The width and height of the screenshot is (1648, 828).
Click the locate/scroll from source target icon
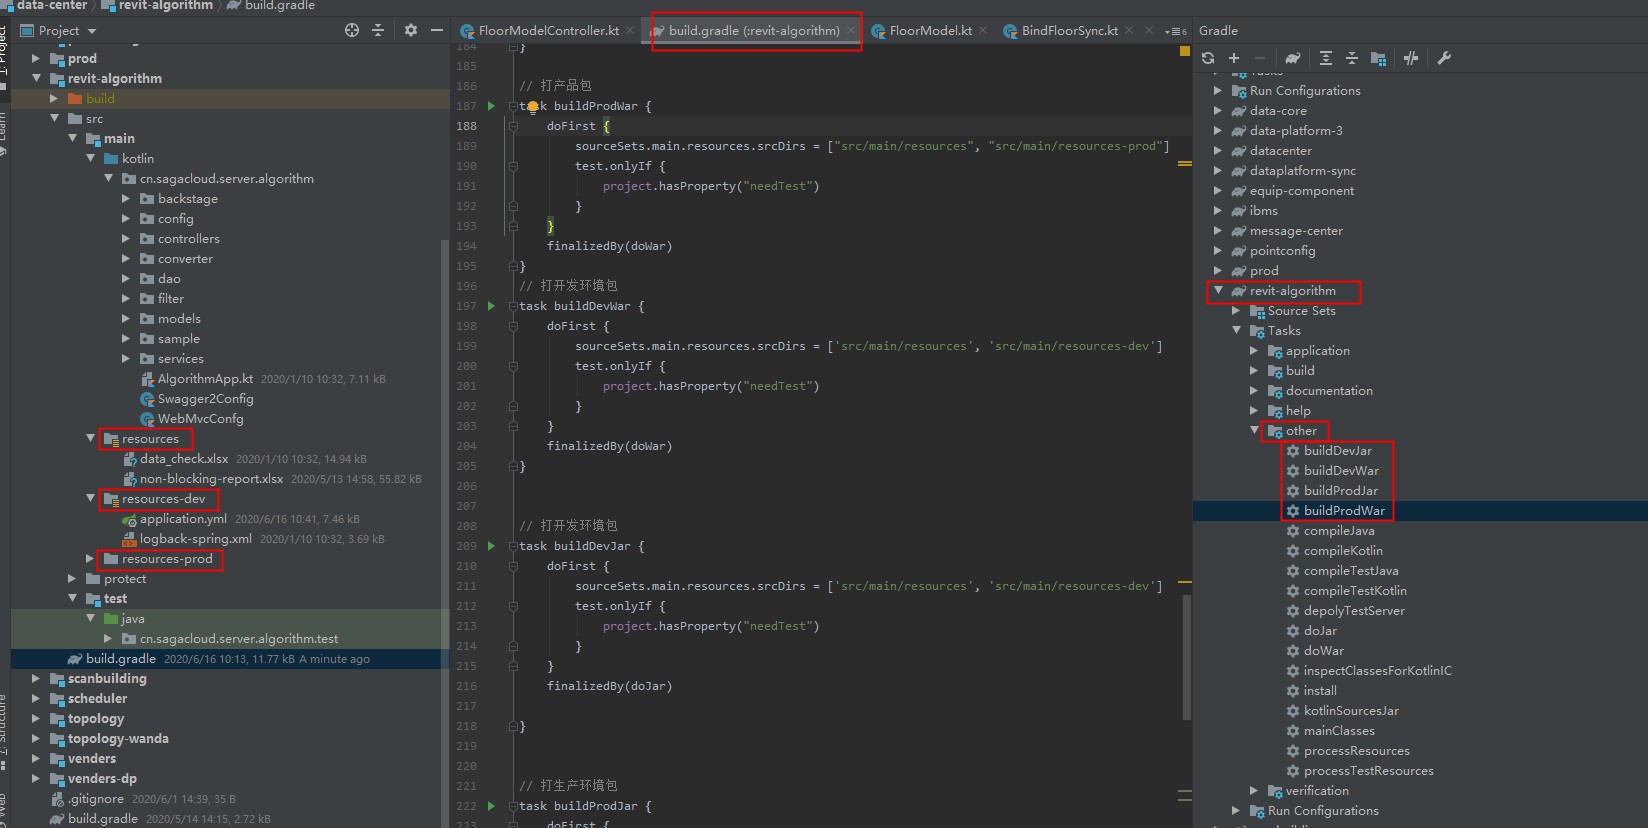point(352,31)
